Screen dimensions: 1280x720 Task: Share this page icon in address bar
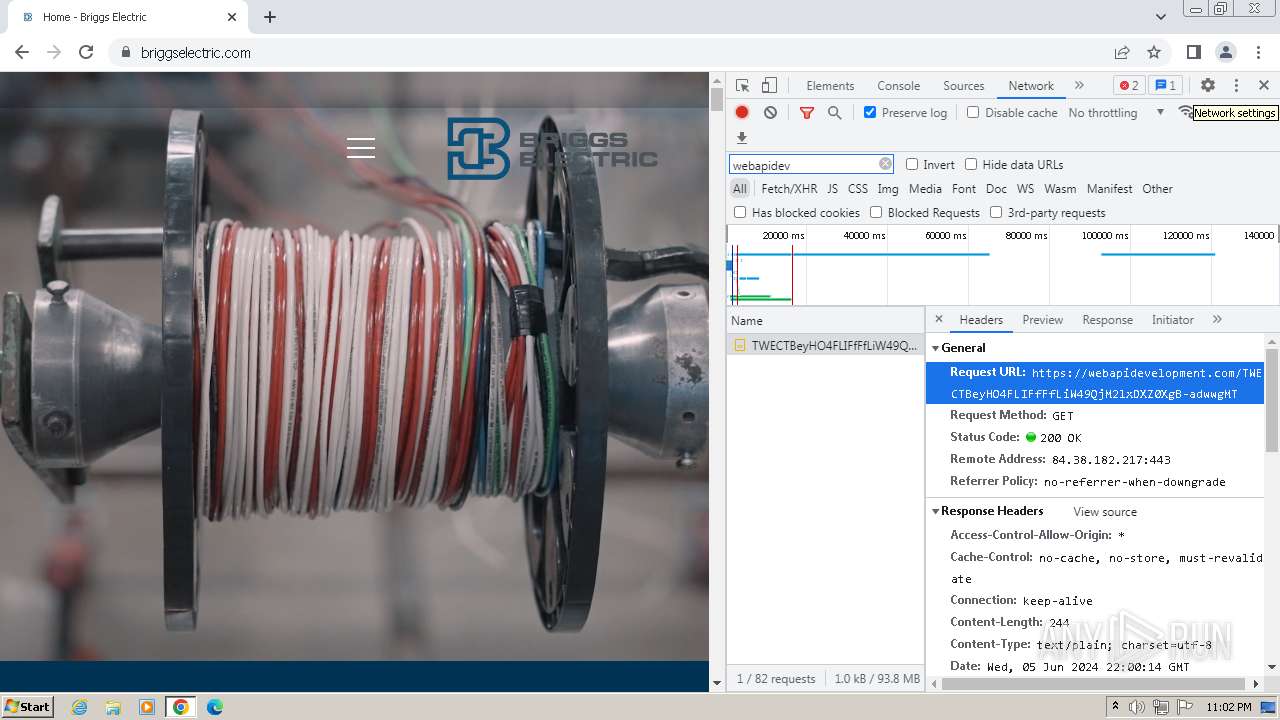click(x=1122, y=52)
